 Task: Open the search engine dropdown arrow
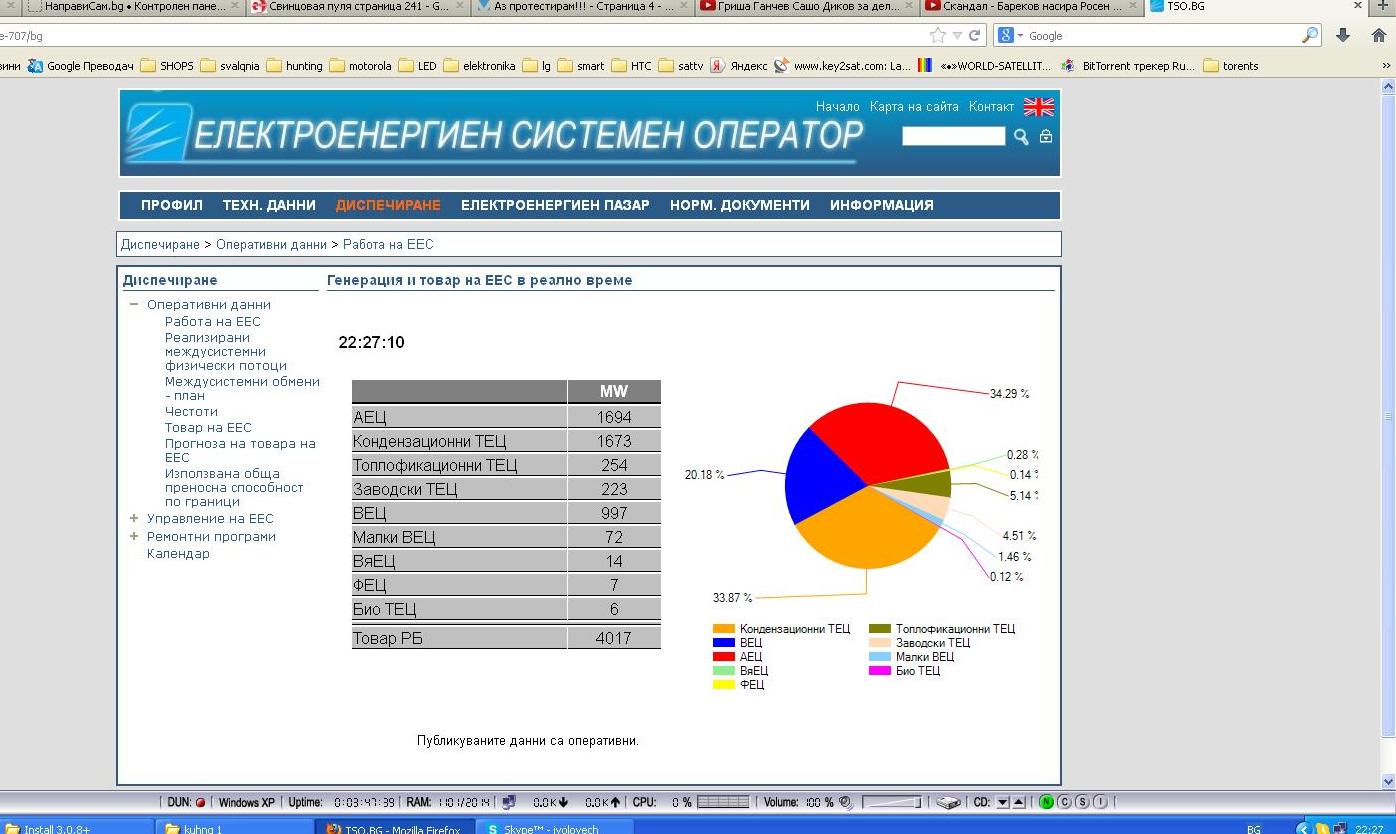(x=1020, y=36)
